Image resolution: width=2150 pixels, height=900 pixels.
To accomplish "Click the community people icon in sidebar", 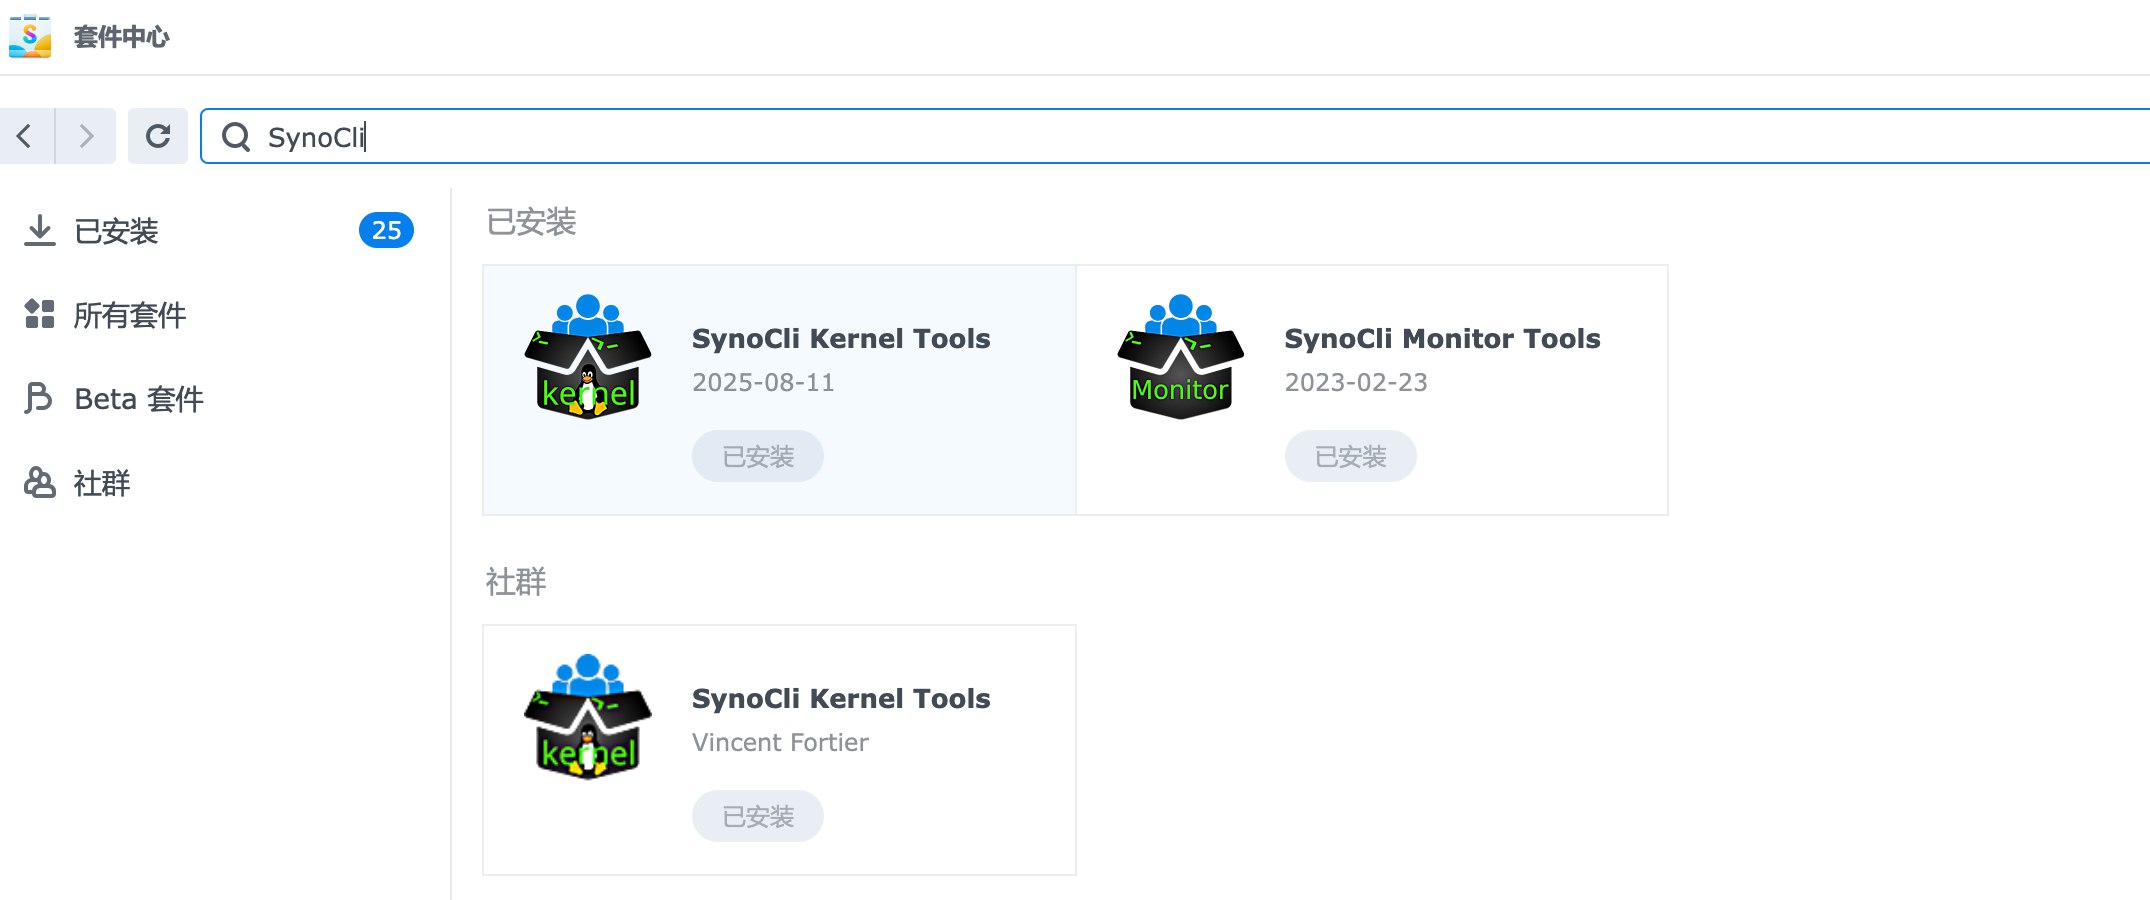I will point(39,482).
